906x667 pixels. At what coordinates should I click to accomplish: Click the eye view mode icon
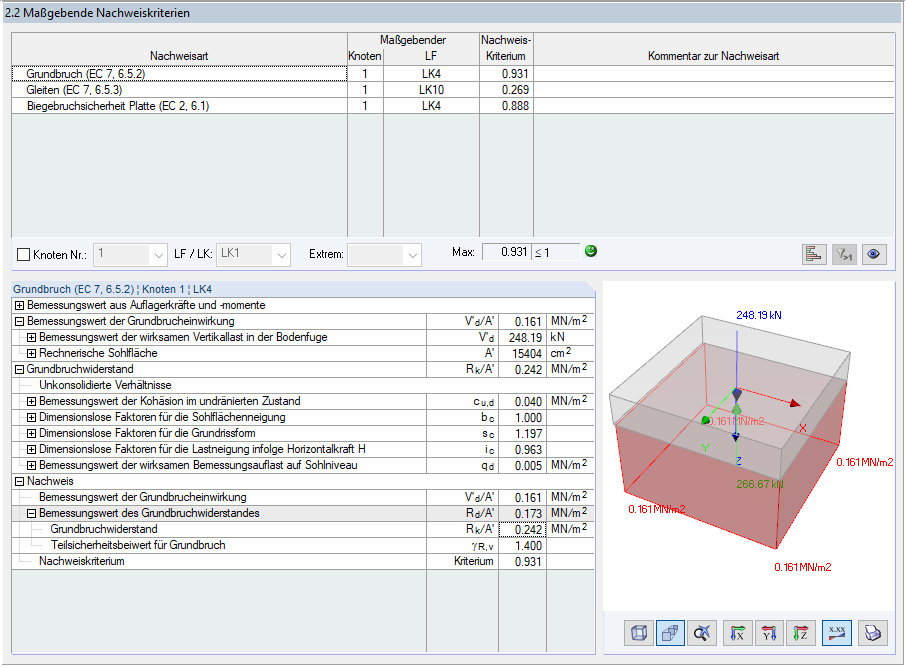[874, 254]
